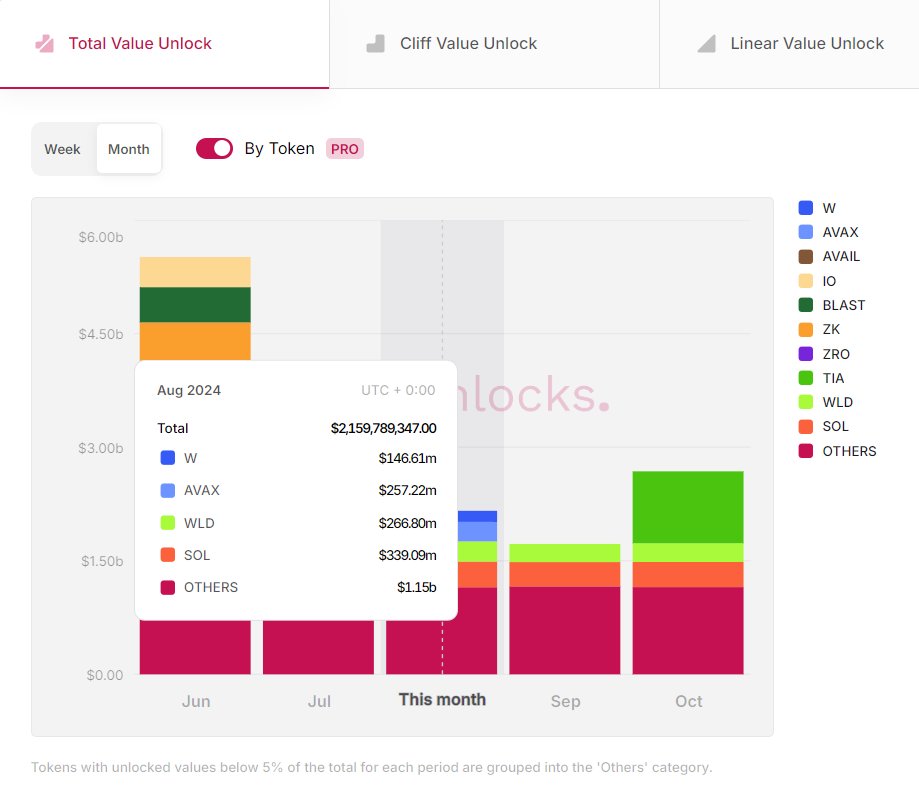The width and height of the screenshot is (919, 790).
Task: Click the green TIA segment in October bar
Action: click(x=688, y=506)
